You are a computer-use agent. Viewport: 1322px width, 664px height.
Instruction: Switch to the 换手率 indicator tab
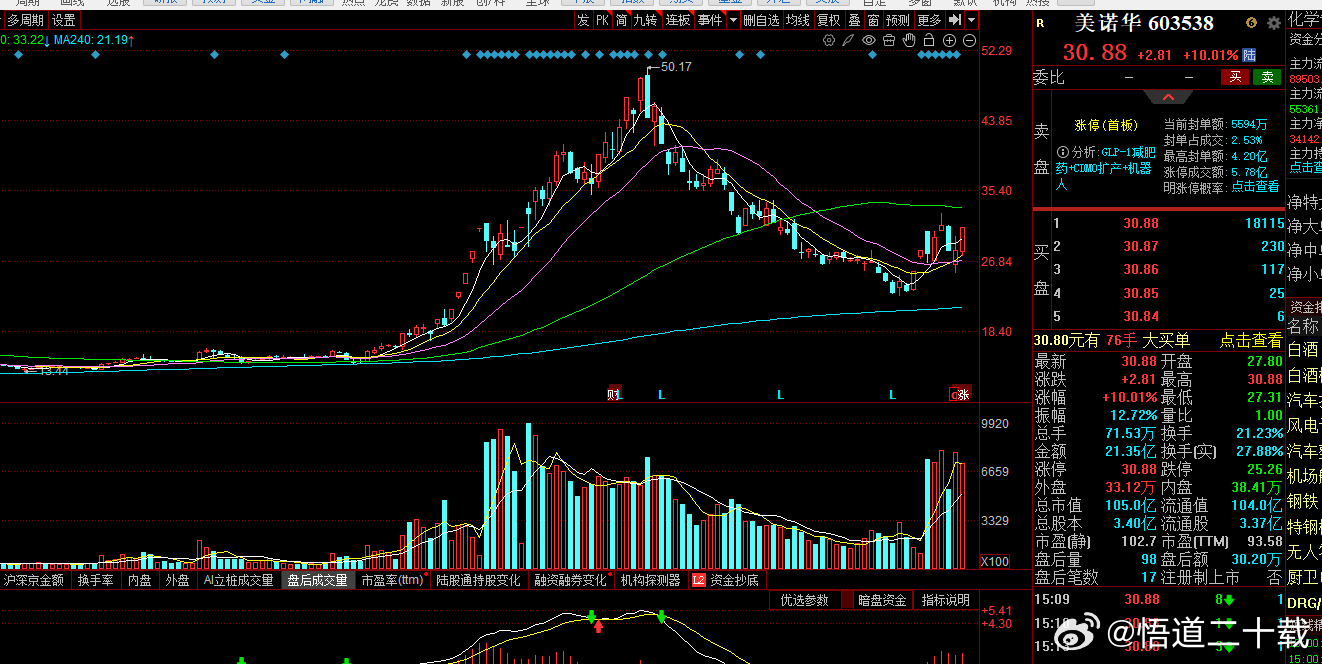tap(96, 580)
